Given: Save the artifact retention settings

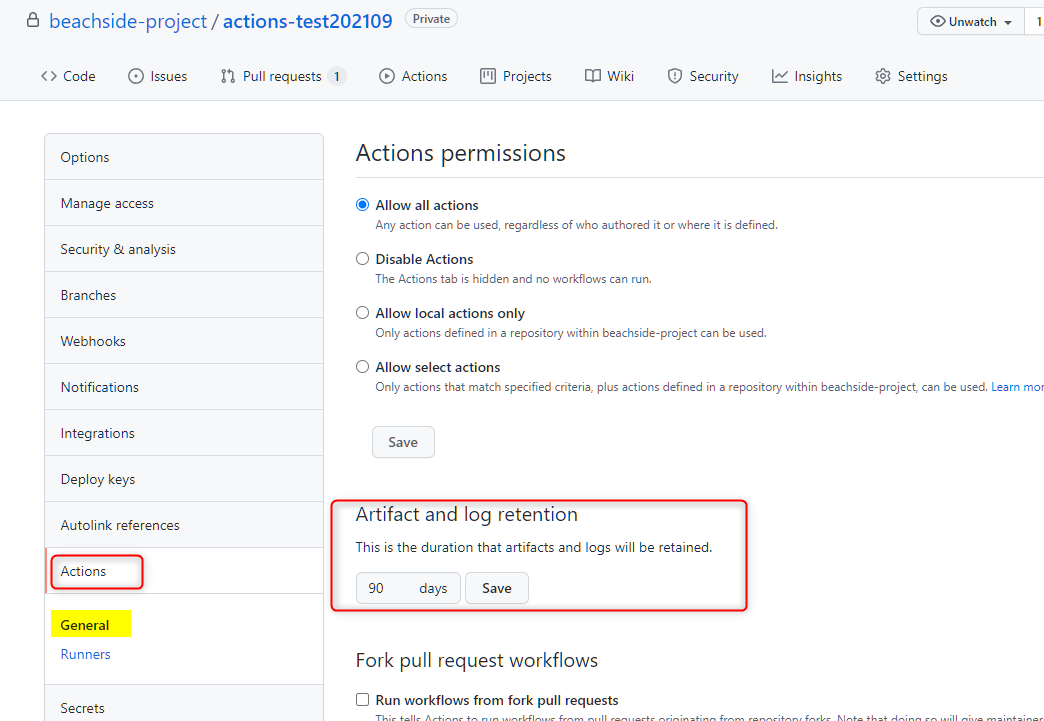Looking at the screenshot, I should point(496,588).
